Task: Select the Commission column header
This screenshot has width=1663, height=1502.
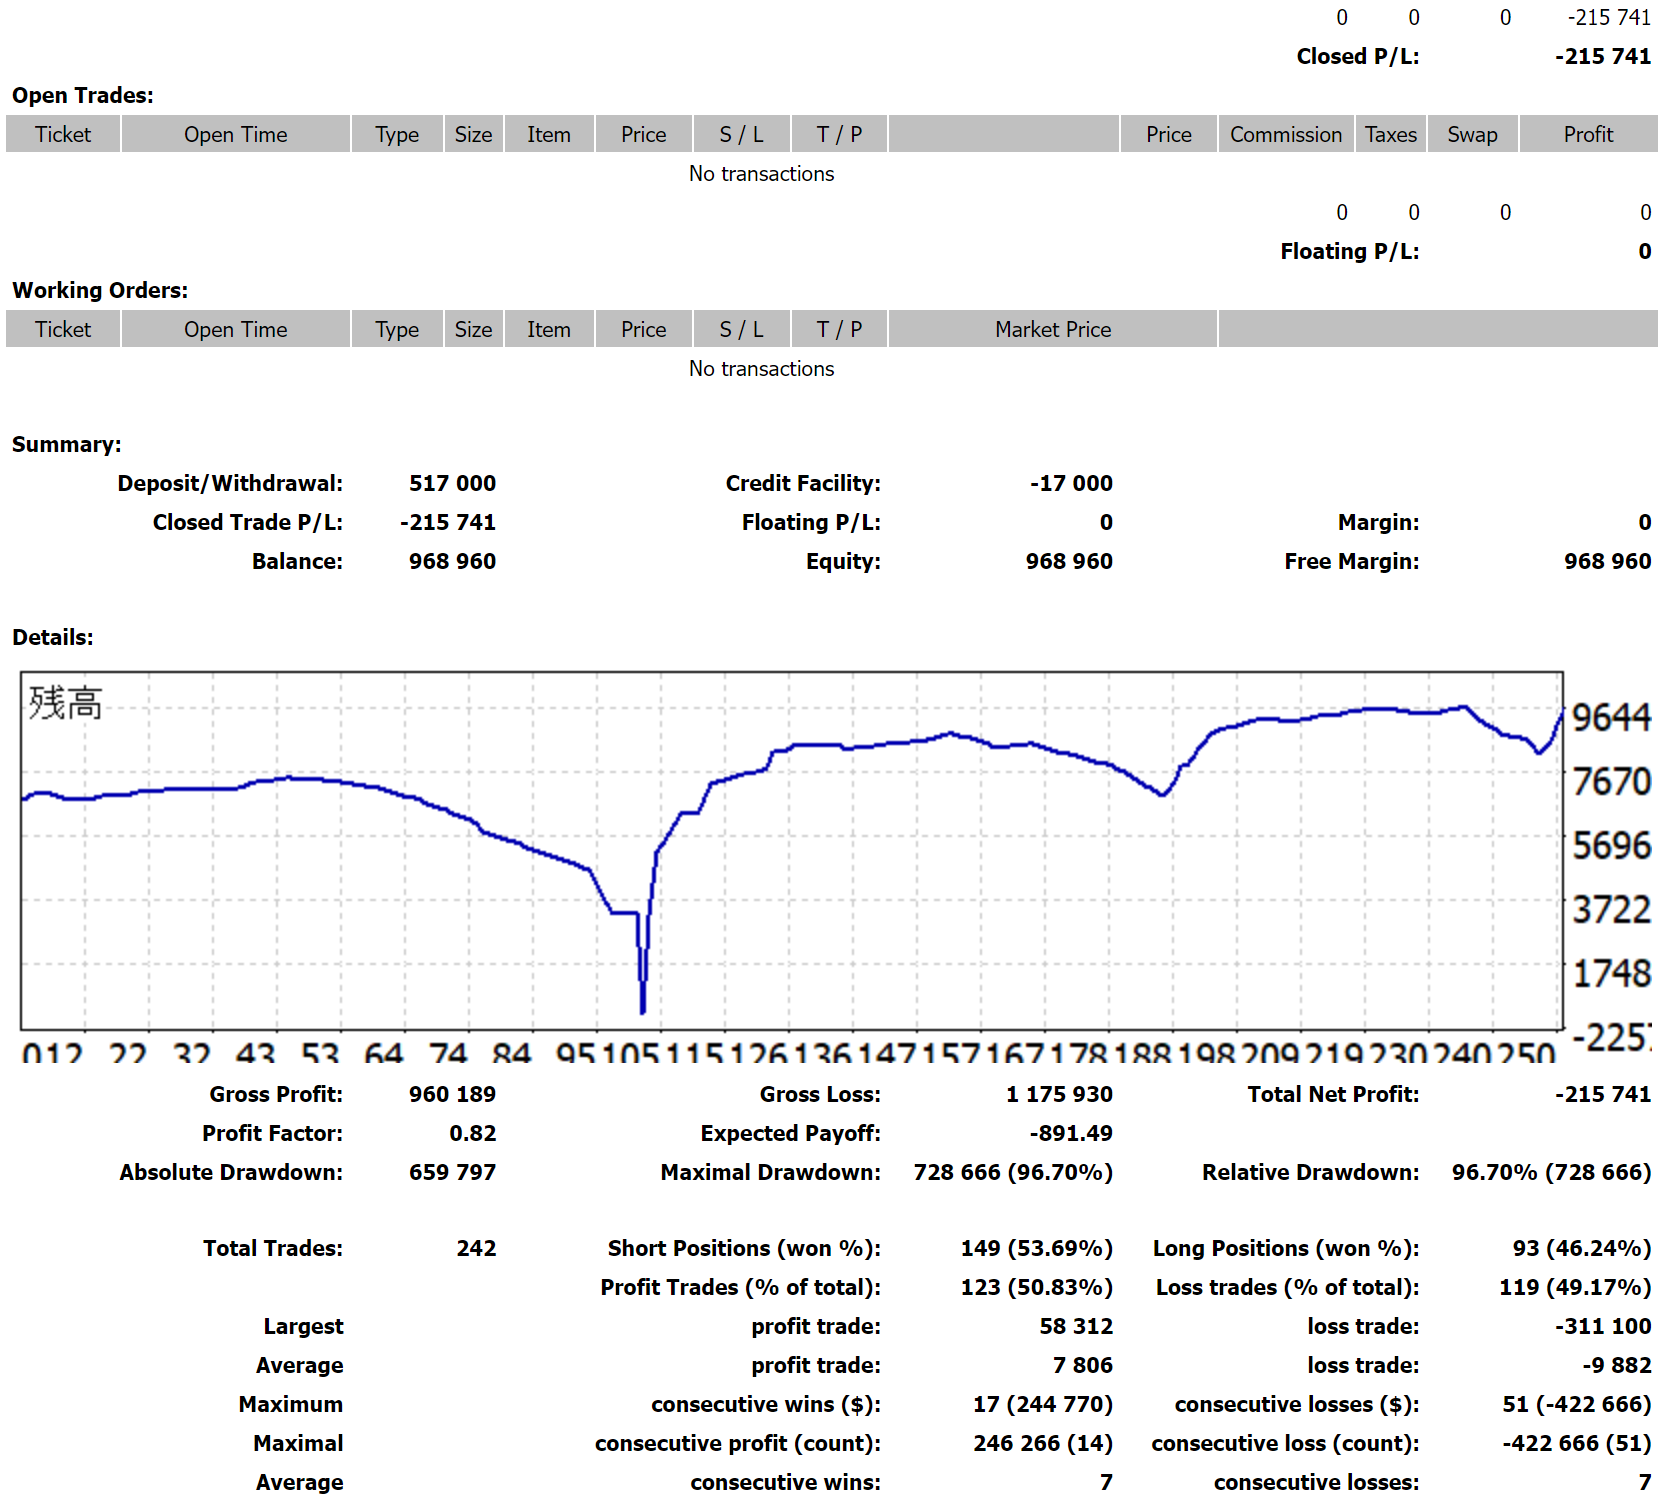Action: [1286, 134]
